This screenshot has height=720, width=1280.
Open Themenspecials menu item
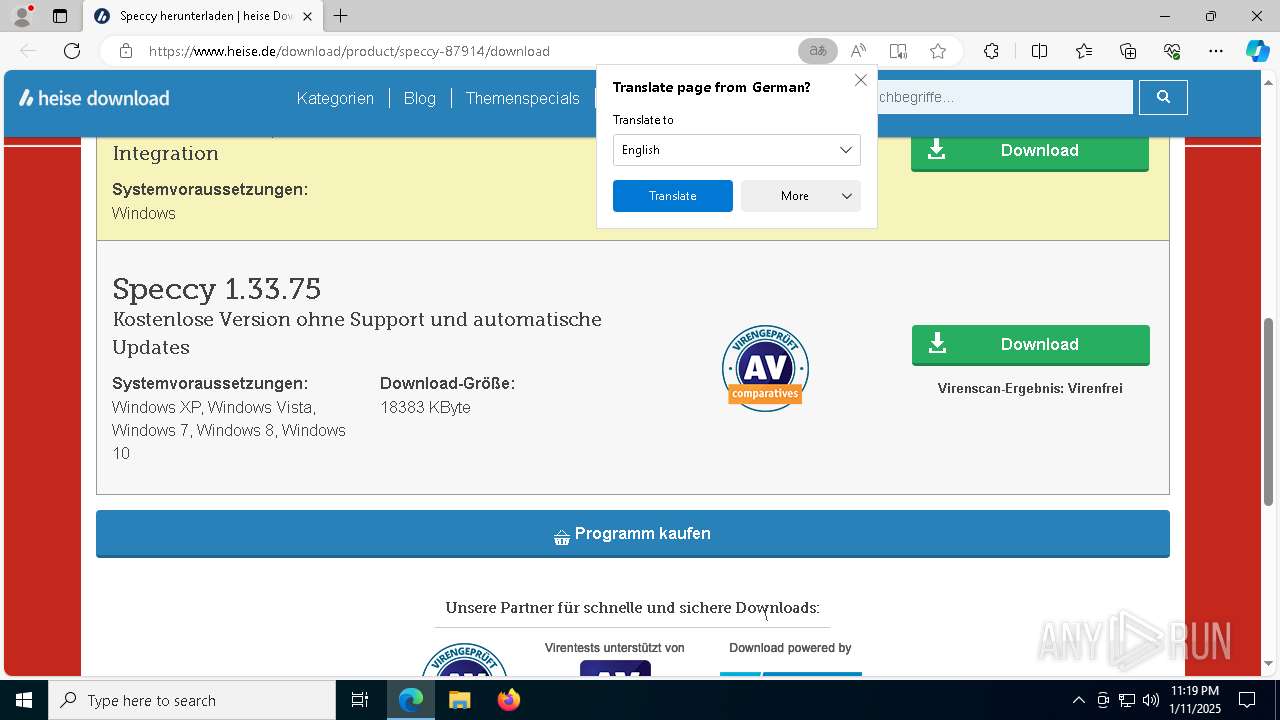pos(522,98)
